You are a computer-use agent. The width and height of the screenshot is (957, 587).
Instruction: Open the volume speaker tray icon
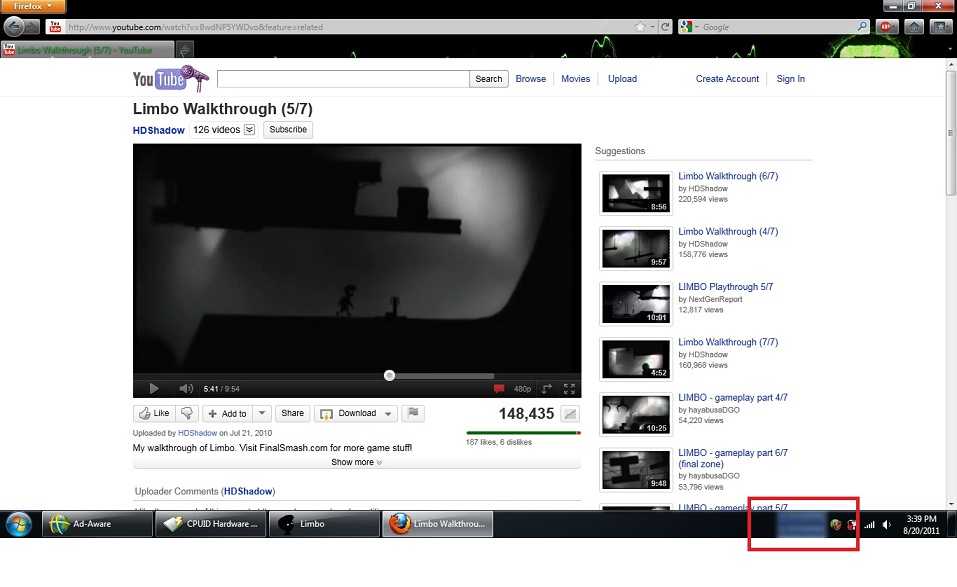(x=887, y=524)
